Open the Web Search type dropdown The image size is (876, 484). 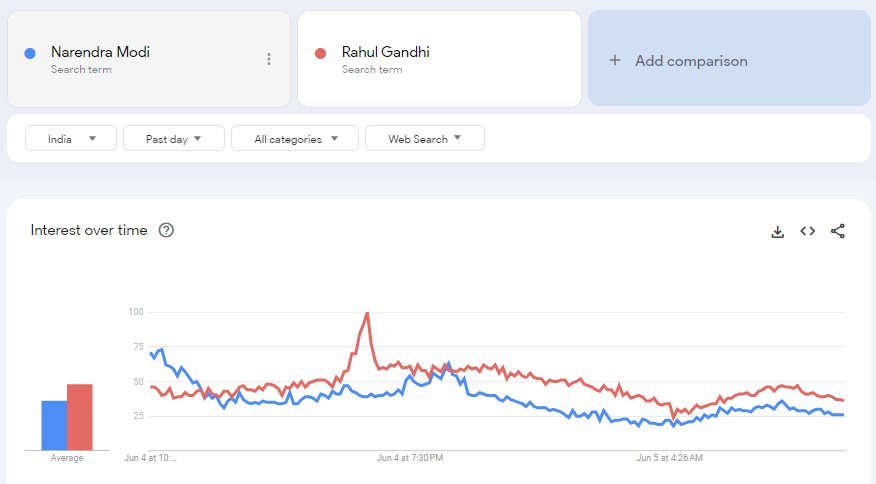425,139
